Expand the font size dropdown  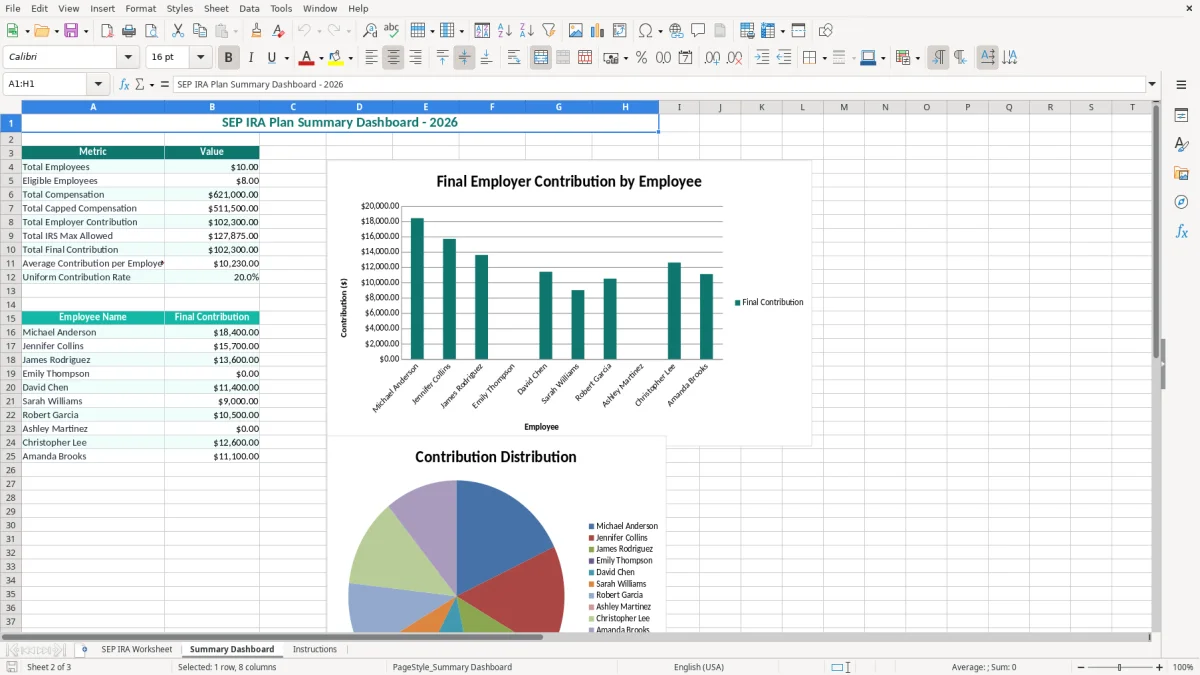pos(200,58)
